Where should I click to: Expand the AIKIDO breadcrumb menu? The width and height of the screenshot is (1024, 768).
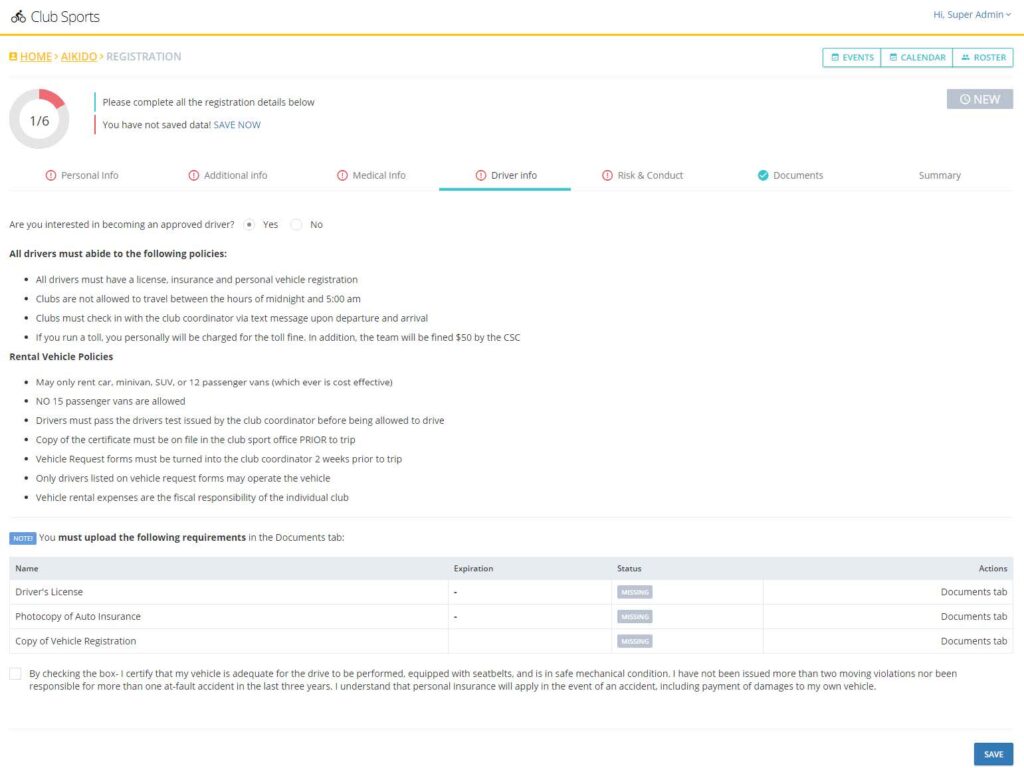click(x=79, y=57)
